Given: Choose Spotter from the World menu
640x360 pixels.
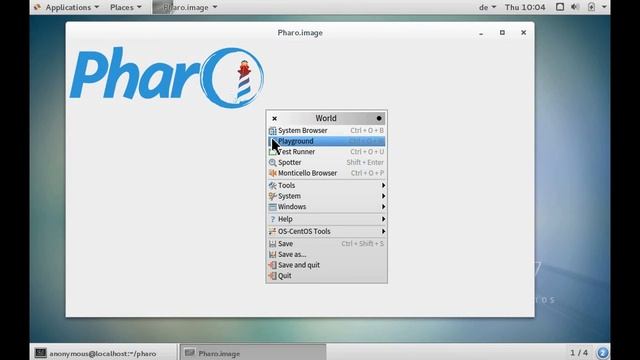Looking at the screenshot, I should pos(327,162).
